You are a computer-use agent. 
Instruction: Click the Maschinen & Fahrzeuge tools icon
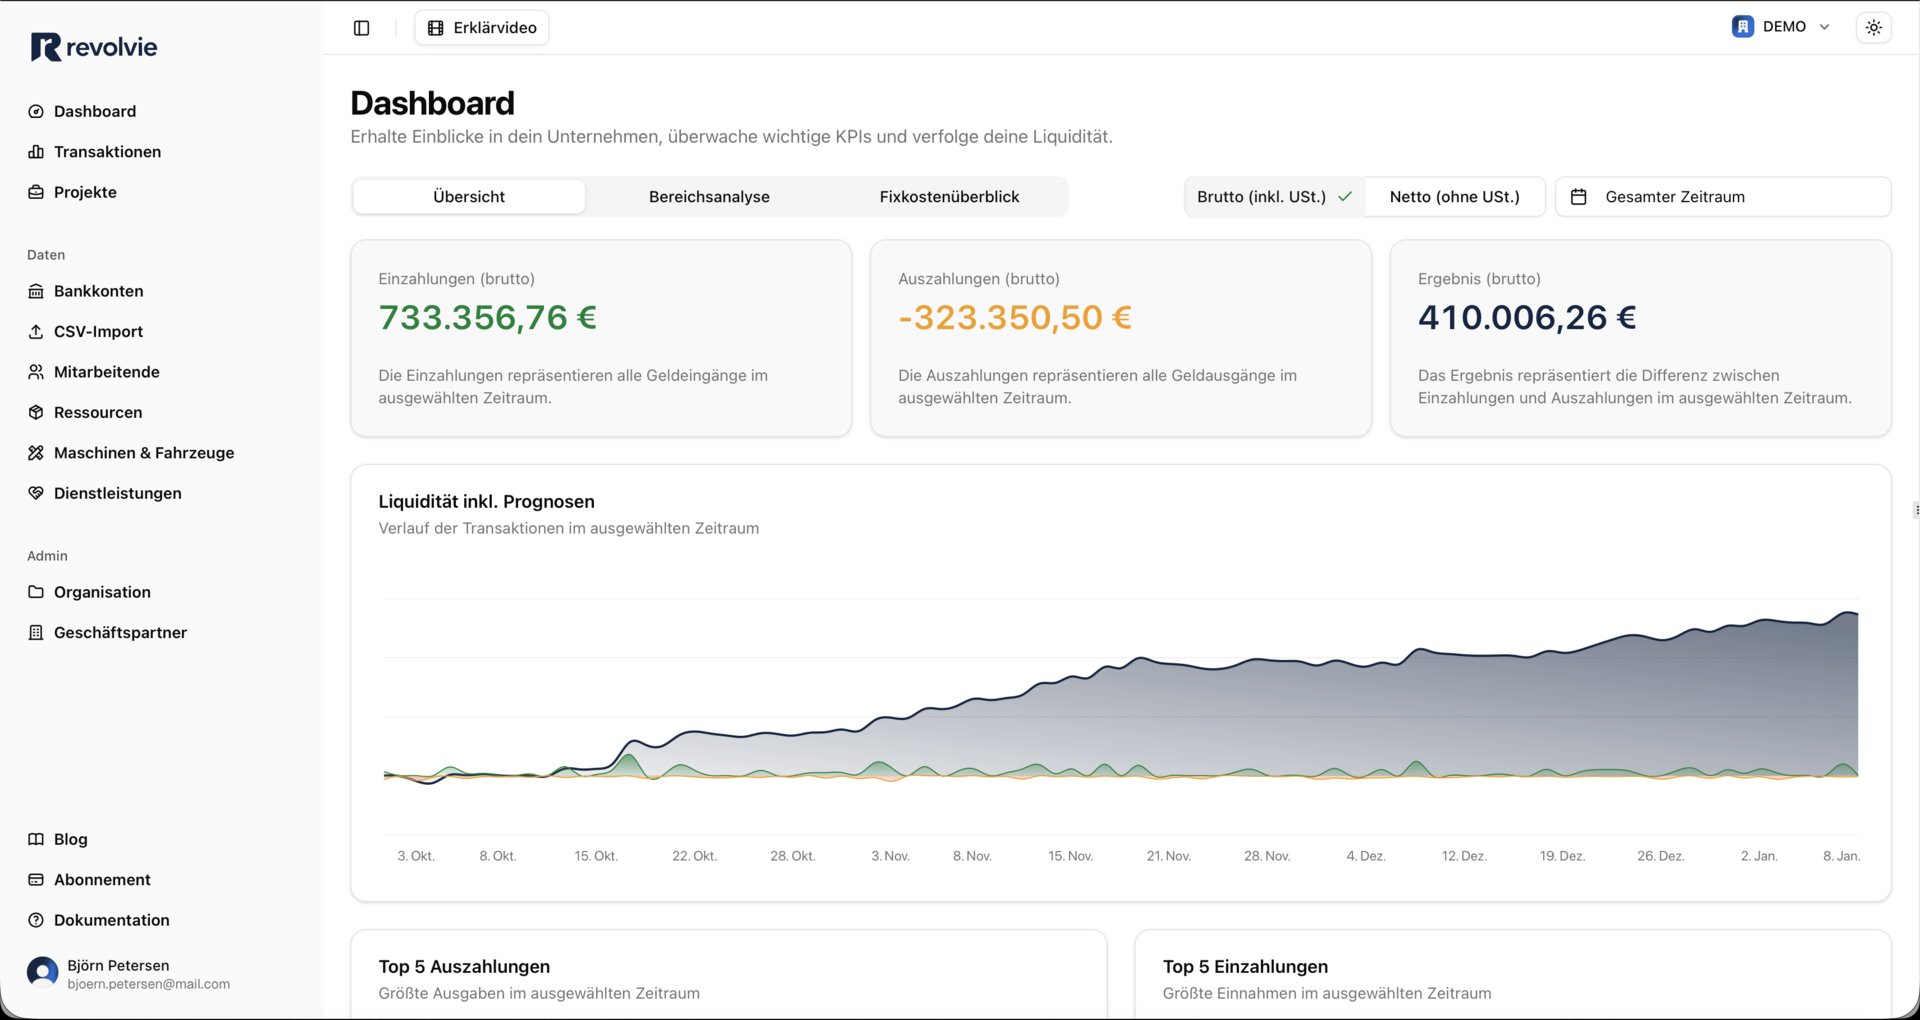tap(36, 453)
